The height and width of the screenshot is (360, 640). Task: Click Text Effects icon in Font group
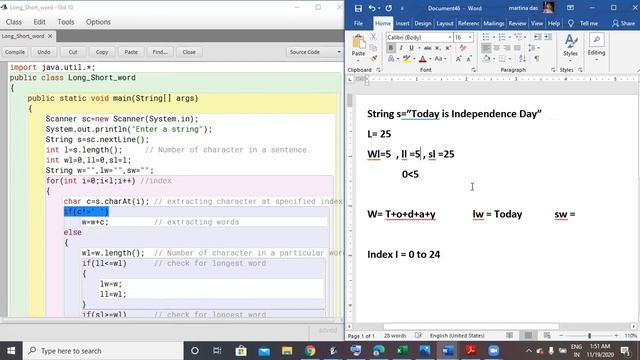(x=391, y=59)
